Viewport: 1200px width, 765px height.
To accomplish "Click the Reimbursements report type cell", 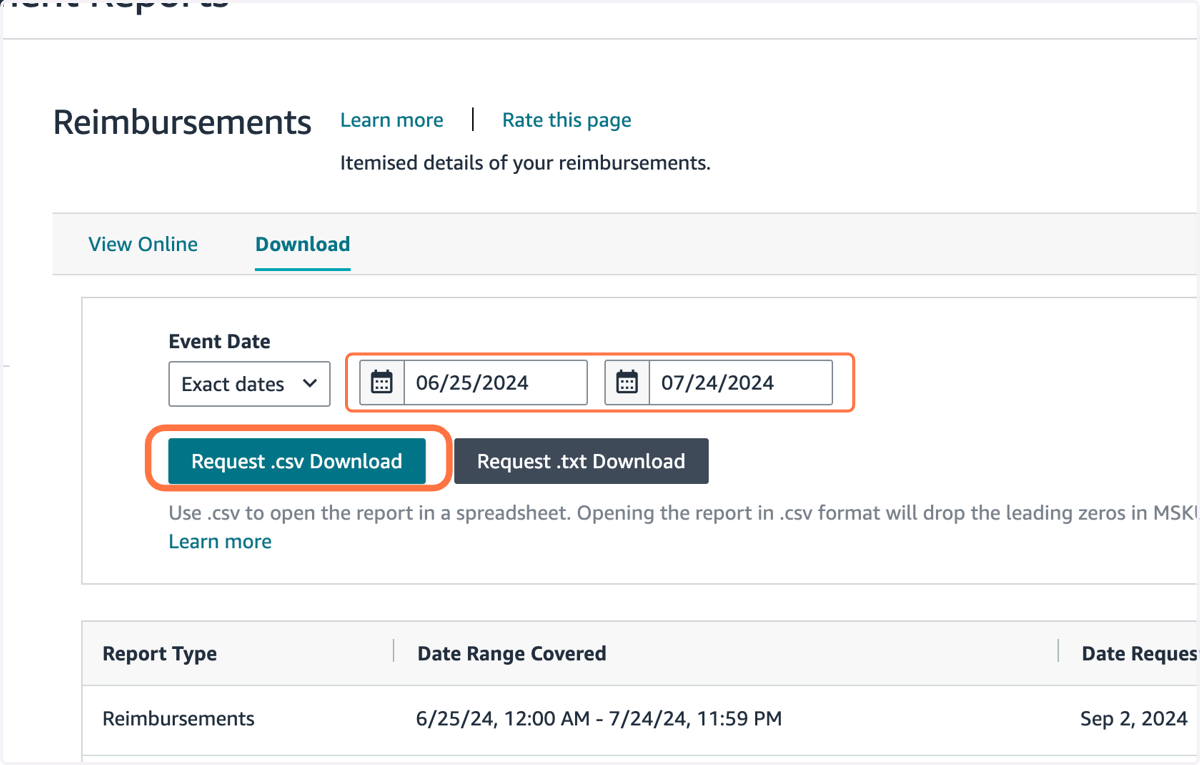I will pos(179,718).
